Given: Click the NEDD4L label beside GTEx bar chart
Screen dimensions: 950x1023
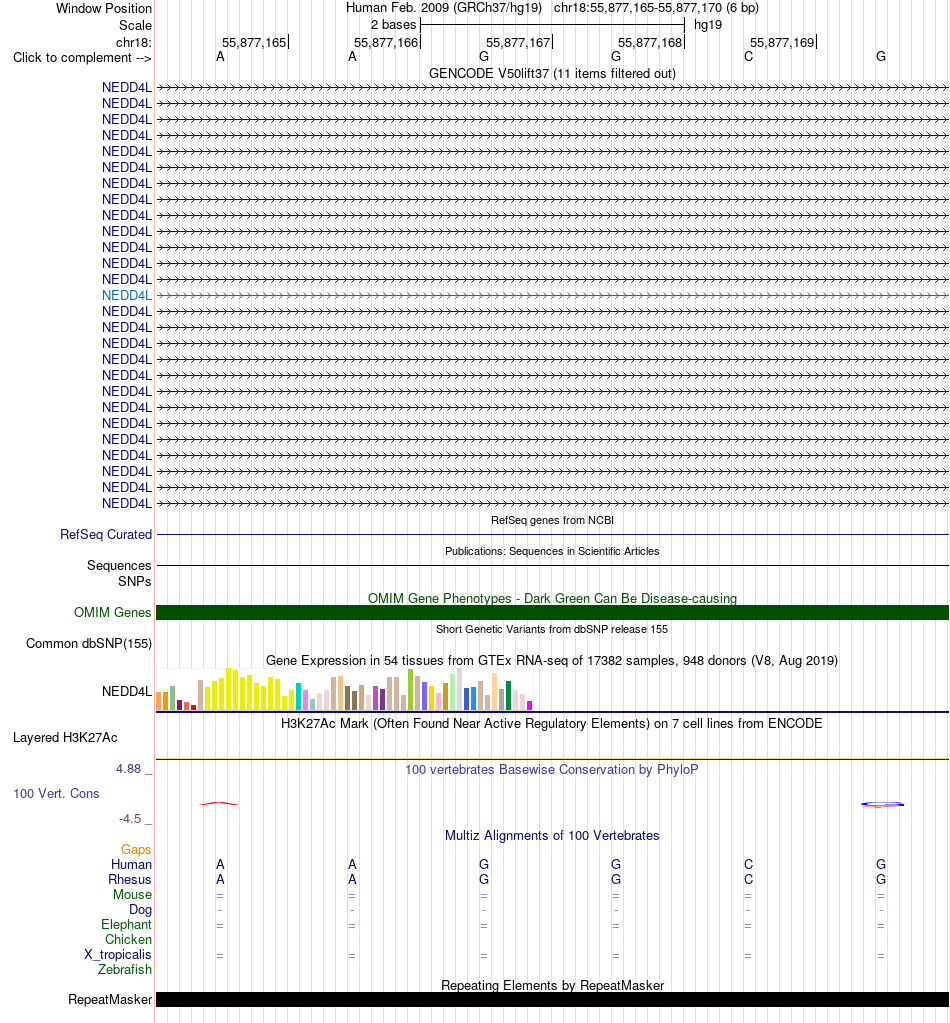Looking at the screenshot, I should tap(127, 691).
